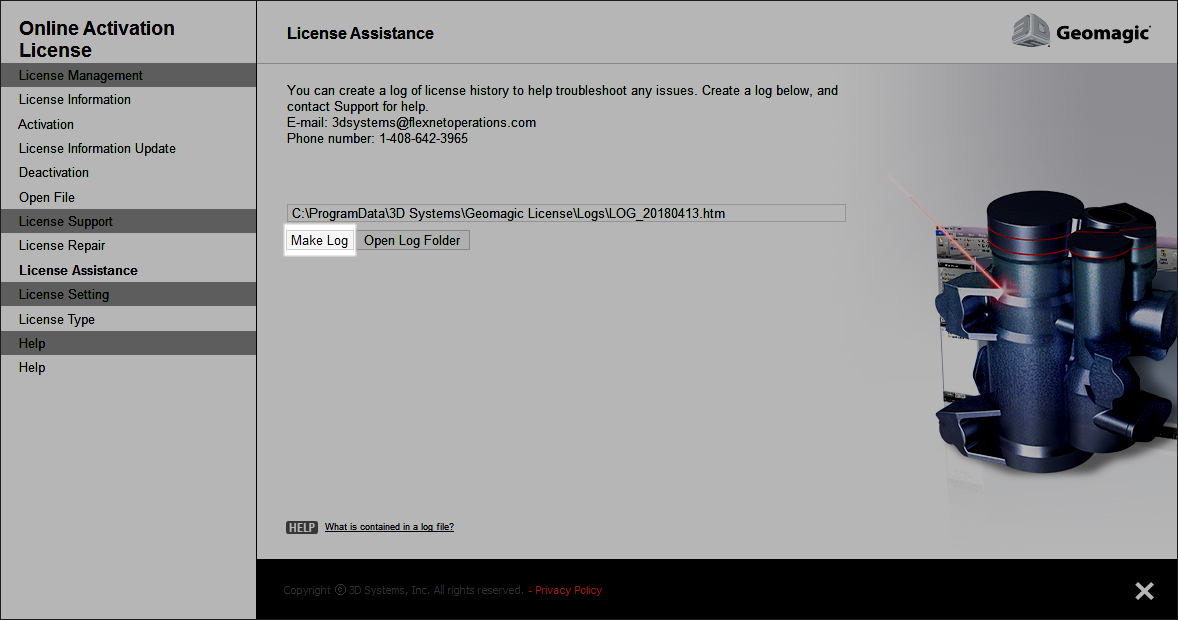Select the License Assistance menu entry

[74, 270]
